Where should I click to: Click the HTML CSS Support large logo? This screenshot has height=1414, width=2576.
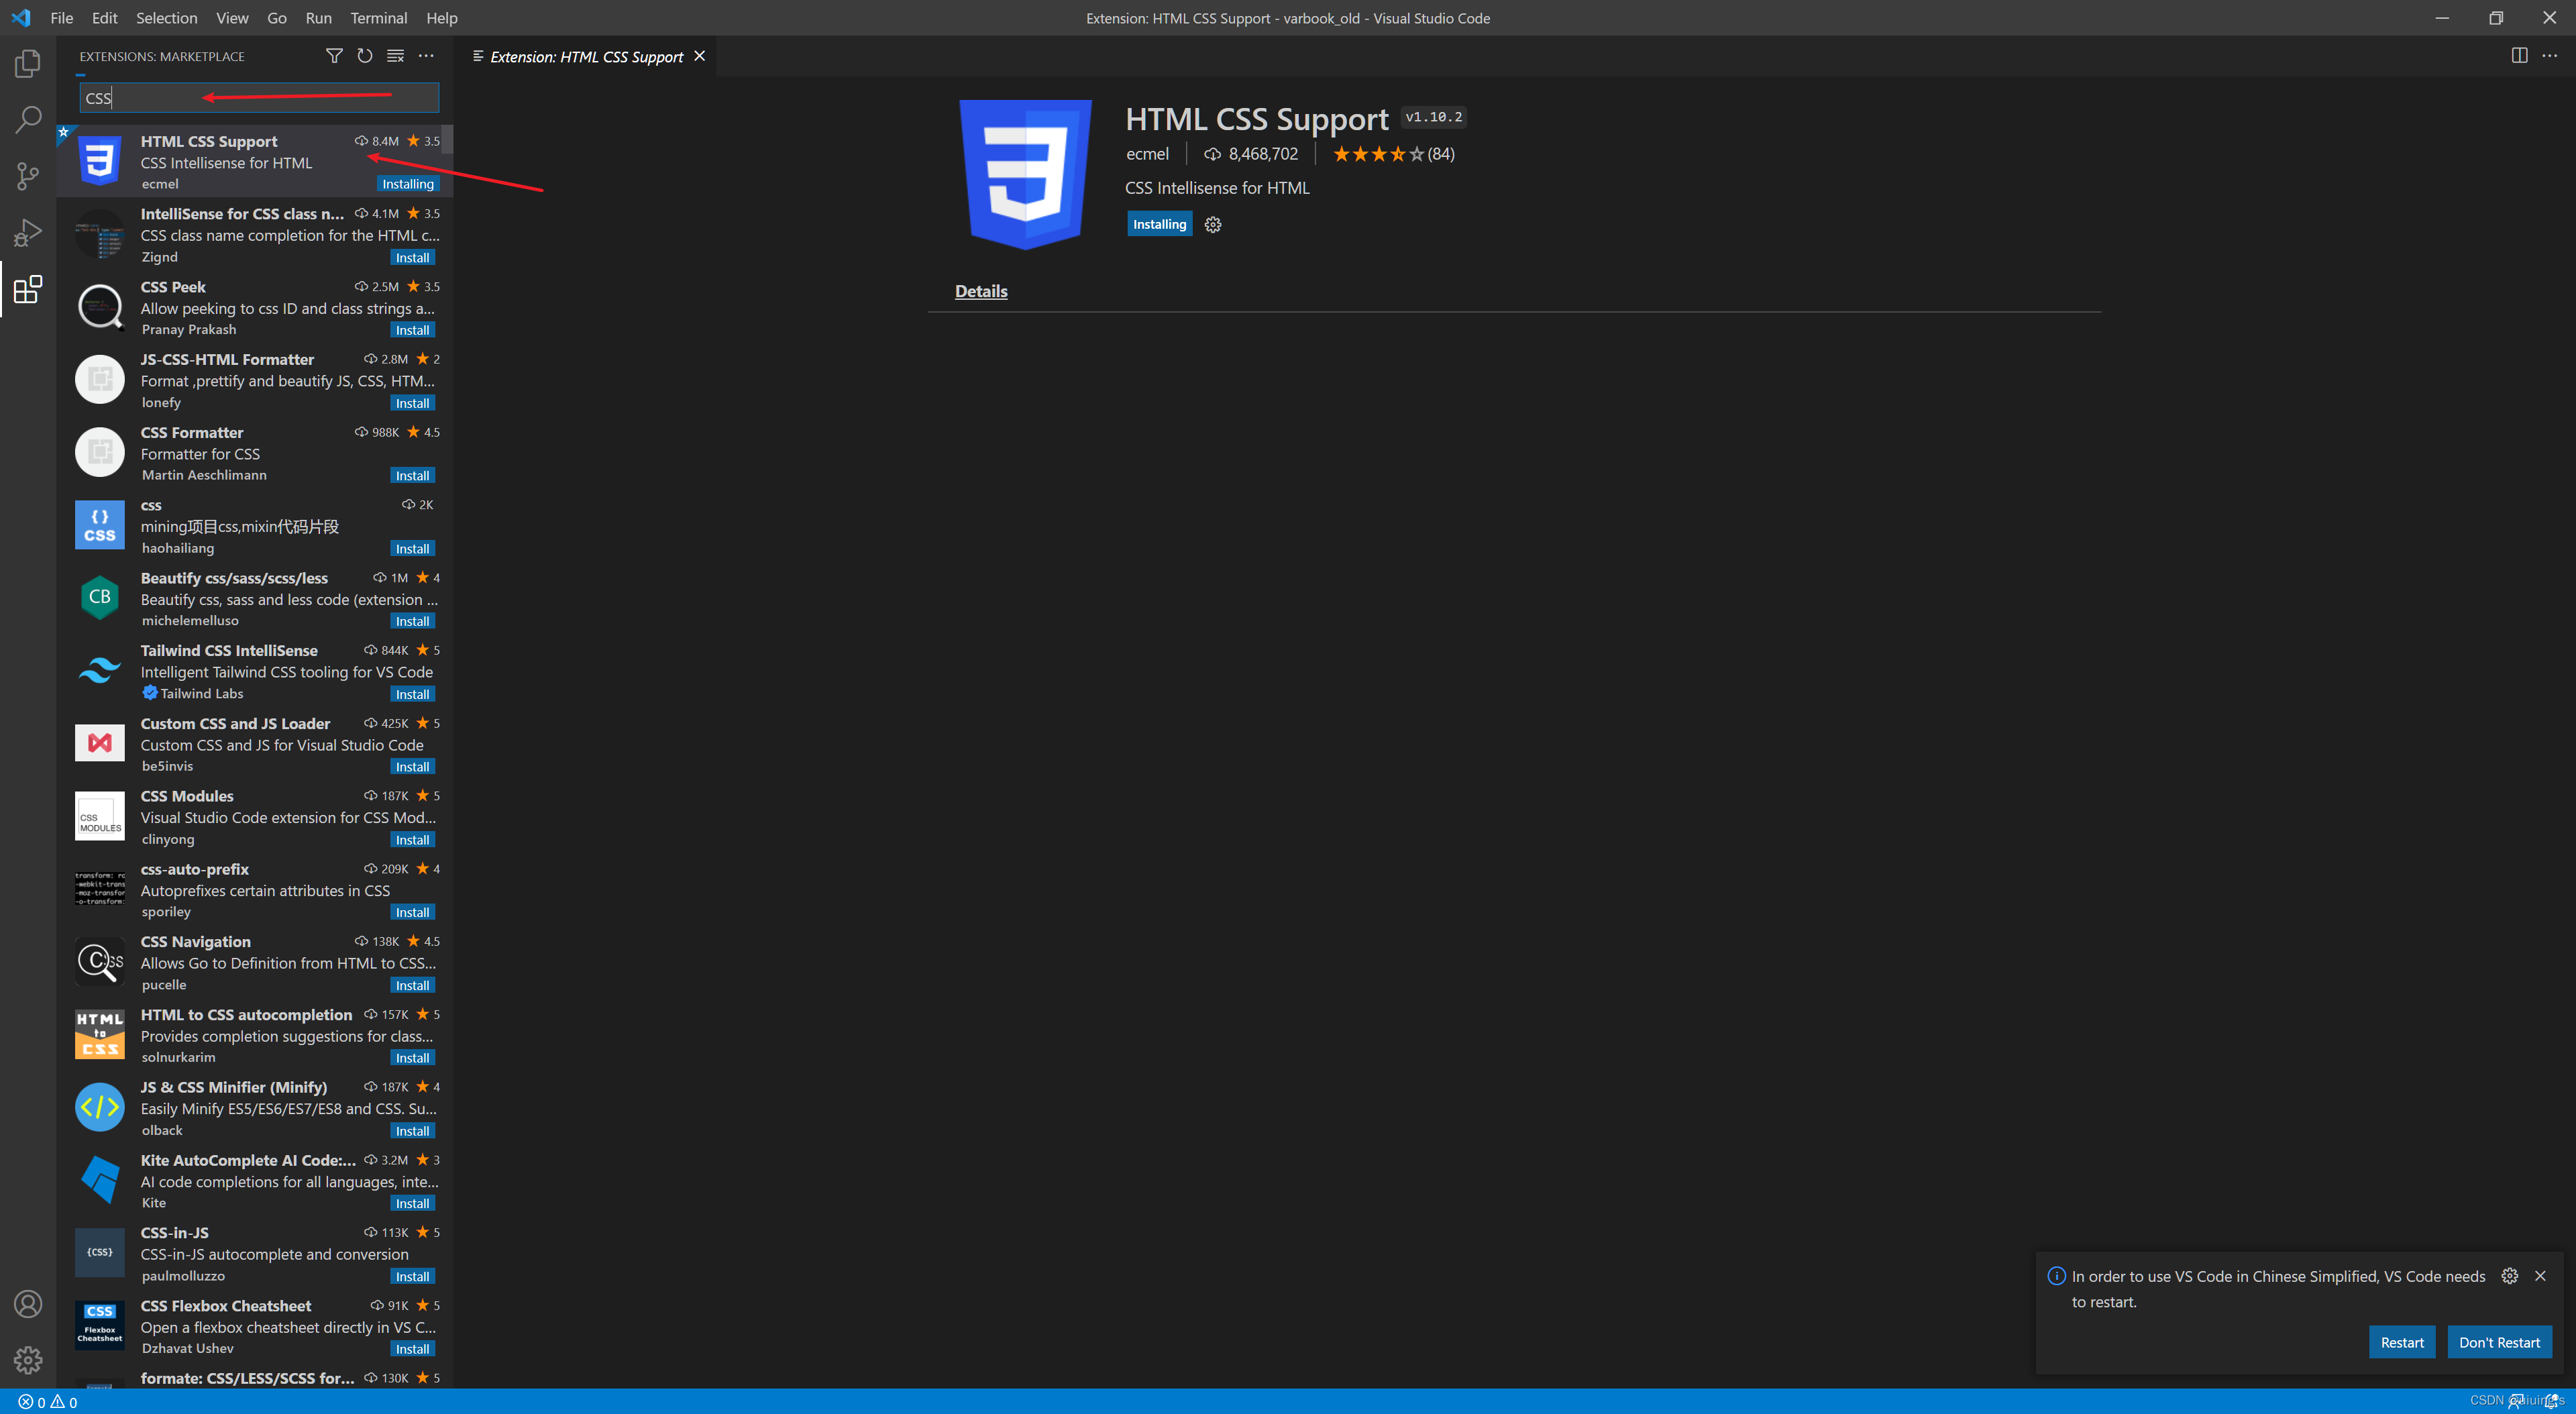click(x=1025, y=175)
